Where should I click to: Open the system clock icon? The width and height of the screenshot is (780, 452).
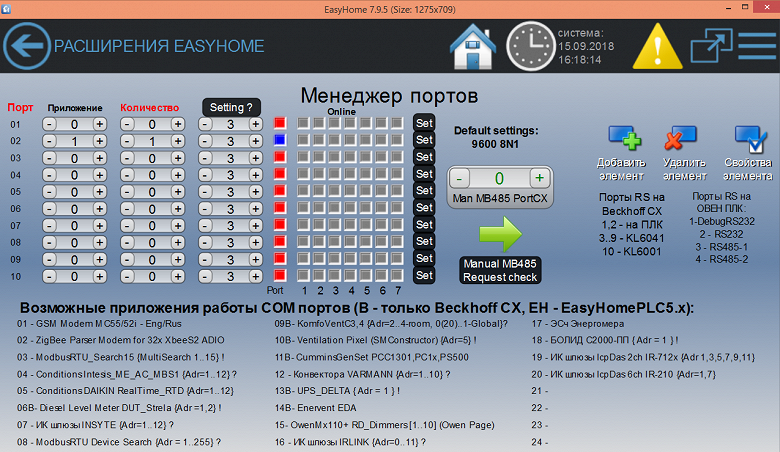pos(531,46)
